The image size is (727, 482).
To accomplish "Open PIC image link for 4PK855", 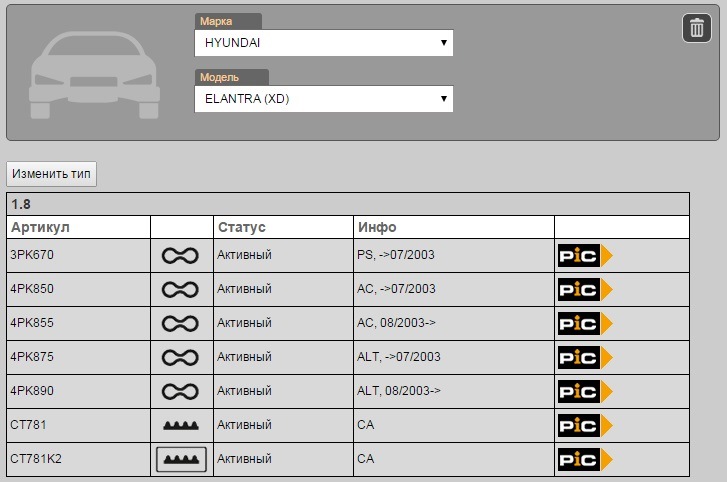I will 585,323.
